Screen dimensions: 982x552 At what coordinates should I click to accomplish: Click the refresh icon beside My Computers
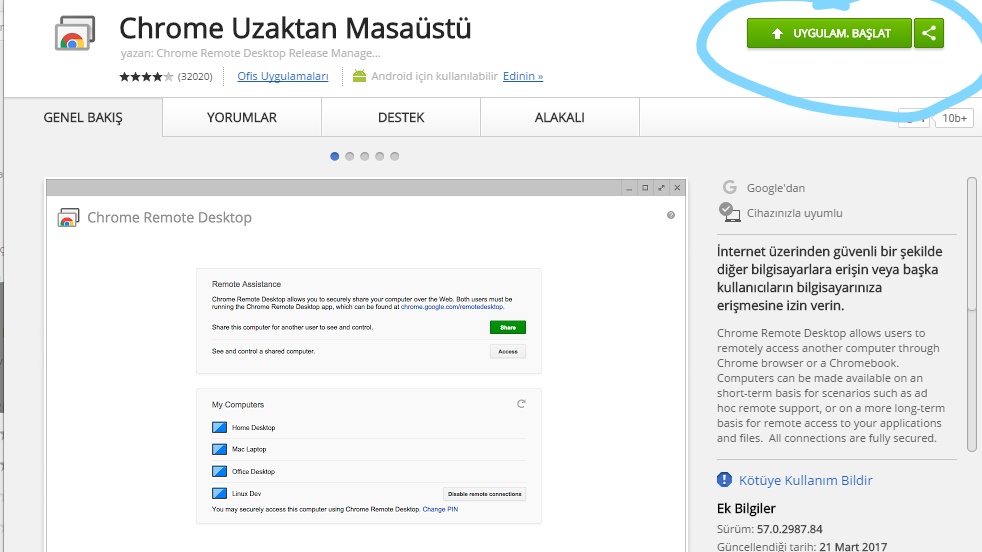pos(521,404)
